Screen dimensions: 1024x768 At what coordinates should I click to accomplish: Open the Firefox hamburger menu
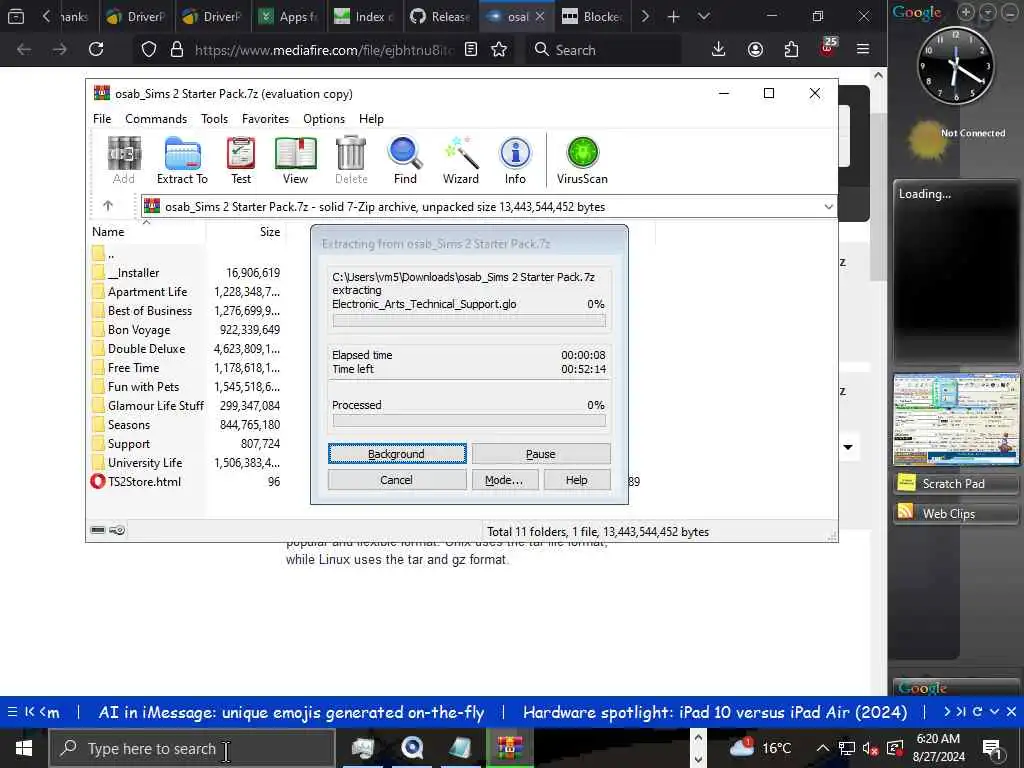coord(863,49)
